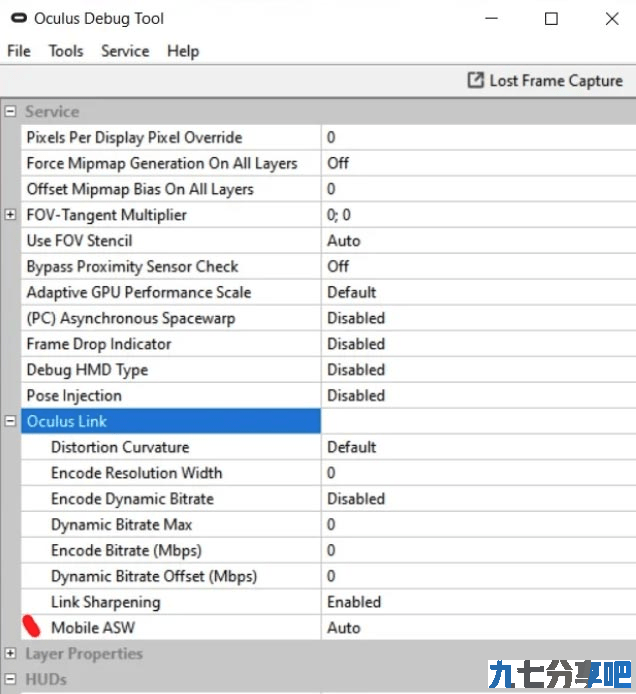636x694 pixels.
Task: Change (PC) Asynchronous Spacewarp Disabled value
Action: [479, 318]
